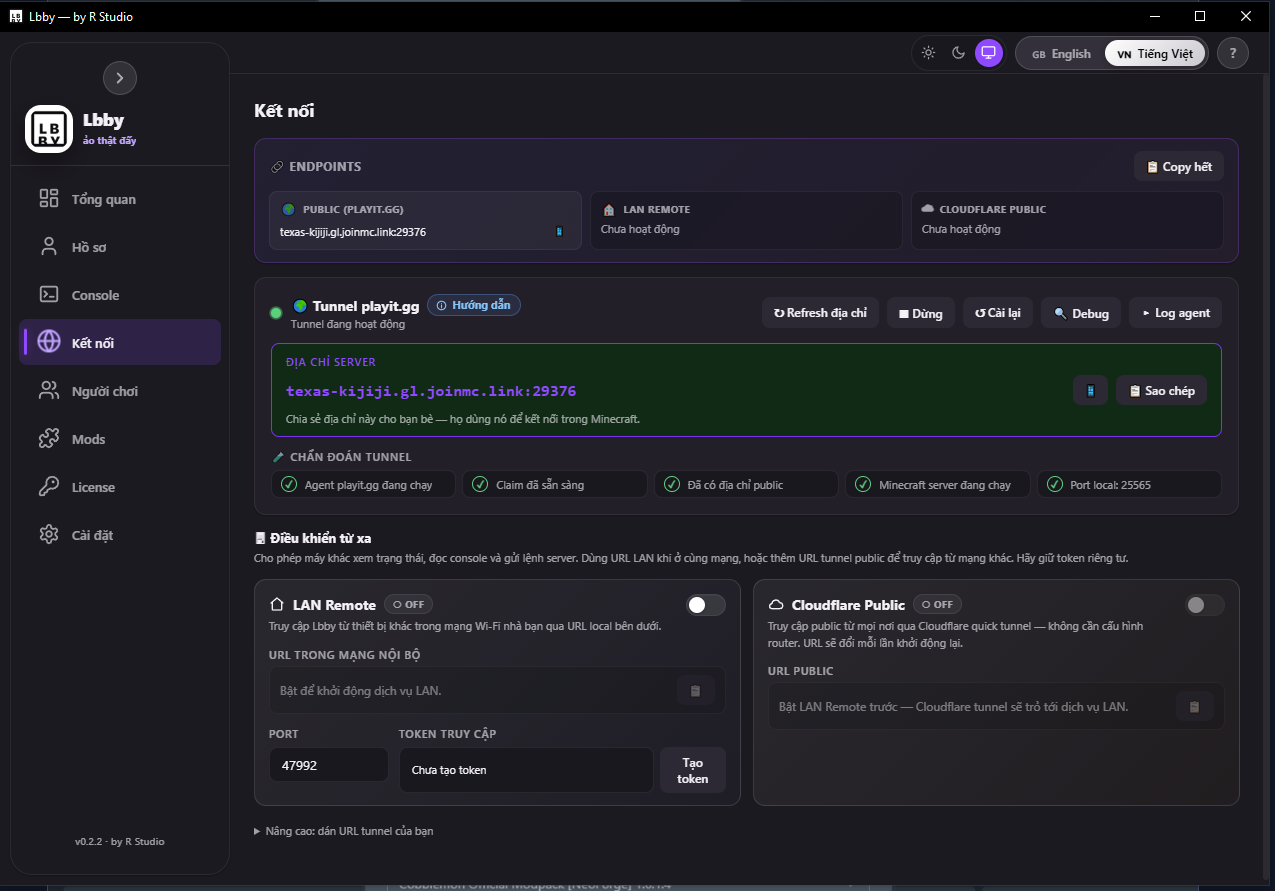Select the LAN REMOTE endpoint card

point(746,220)
